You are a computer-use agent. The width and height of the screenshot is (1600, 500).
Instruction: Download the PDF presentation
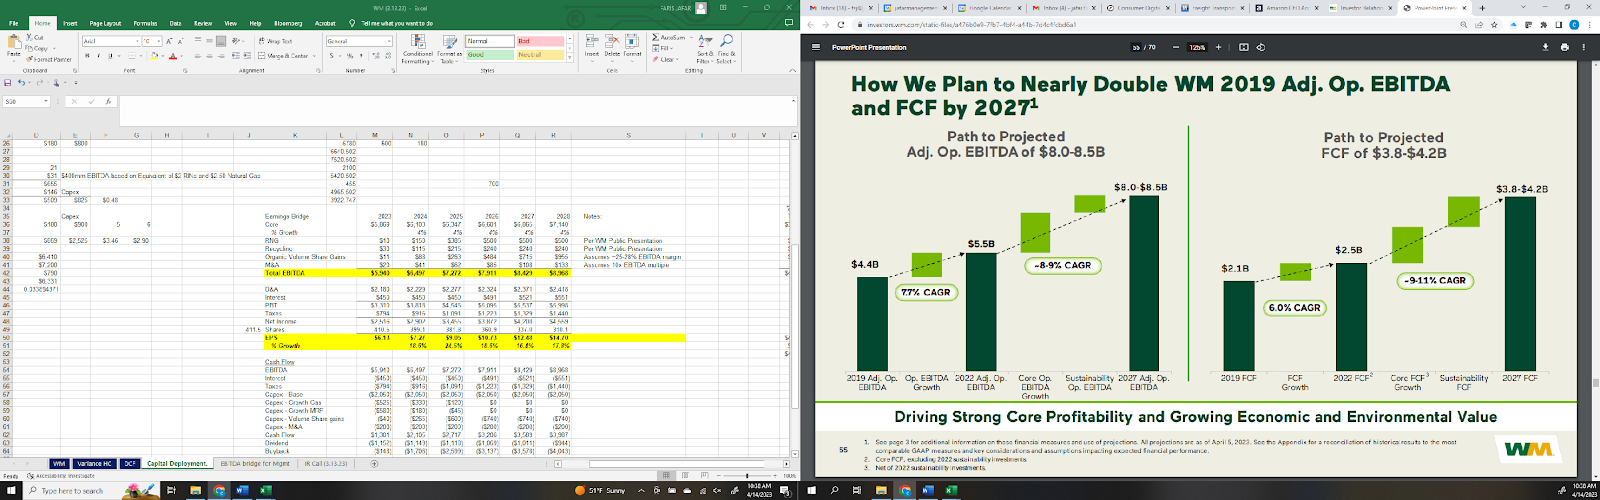click(x=1546, y=47)
